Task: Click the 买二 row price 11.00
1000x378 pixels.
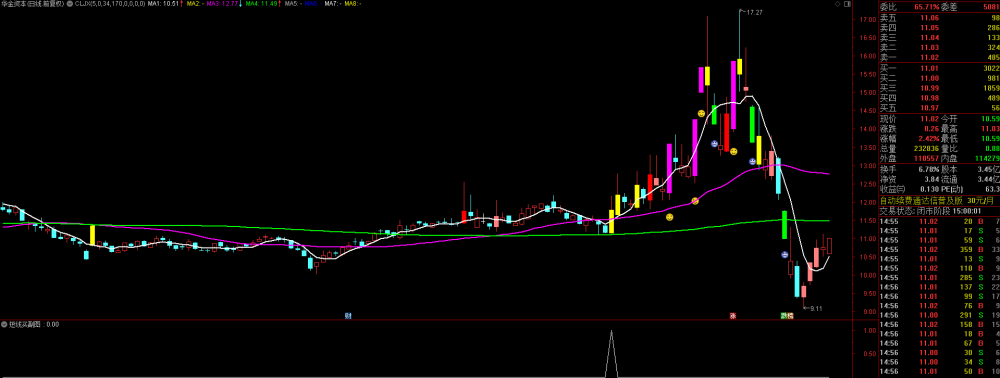Action: click(929, 77)
